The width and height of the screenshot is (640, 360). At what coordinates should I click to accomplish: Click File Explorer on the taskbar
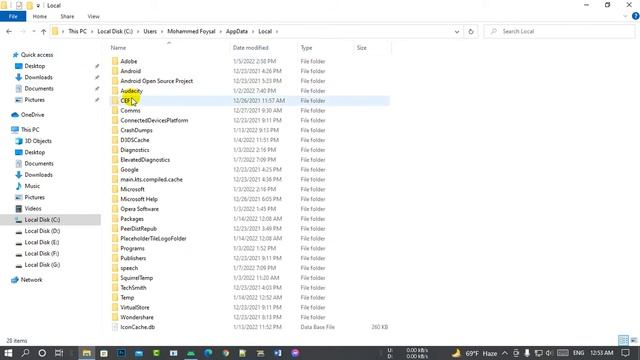point(87,353)
